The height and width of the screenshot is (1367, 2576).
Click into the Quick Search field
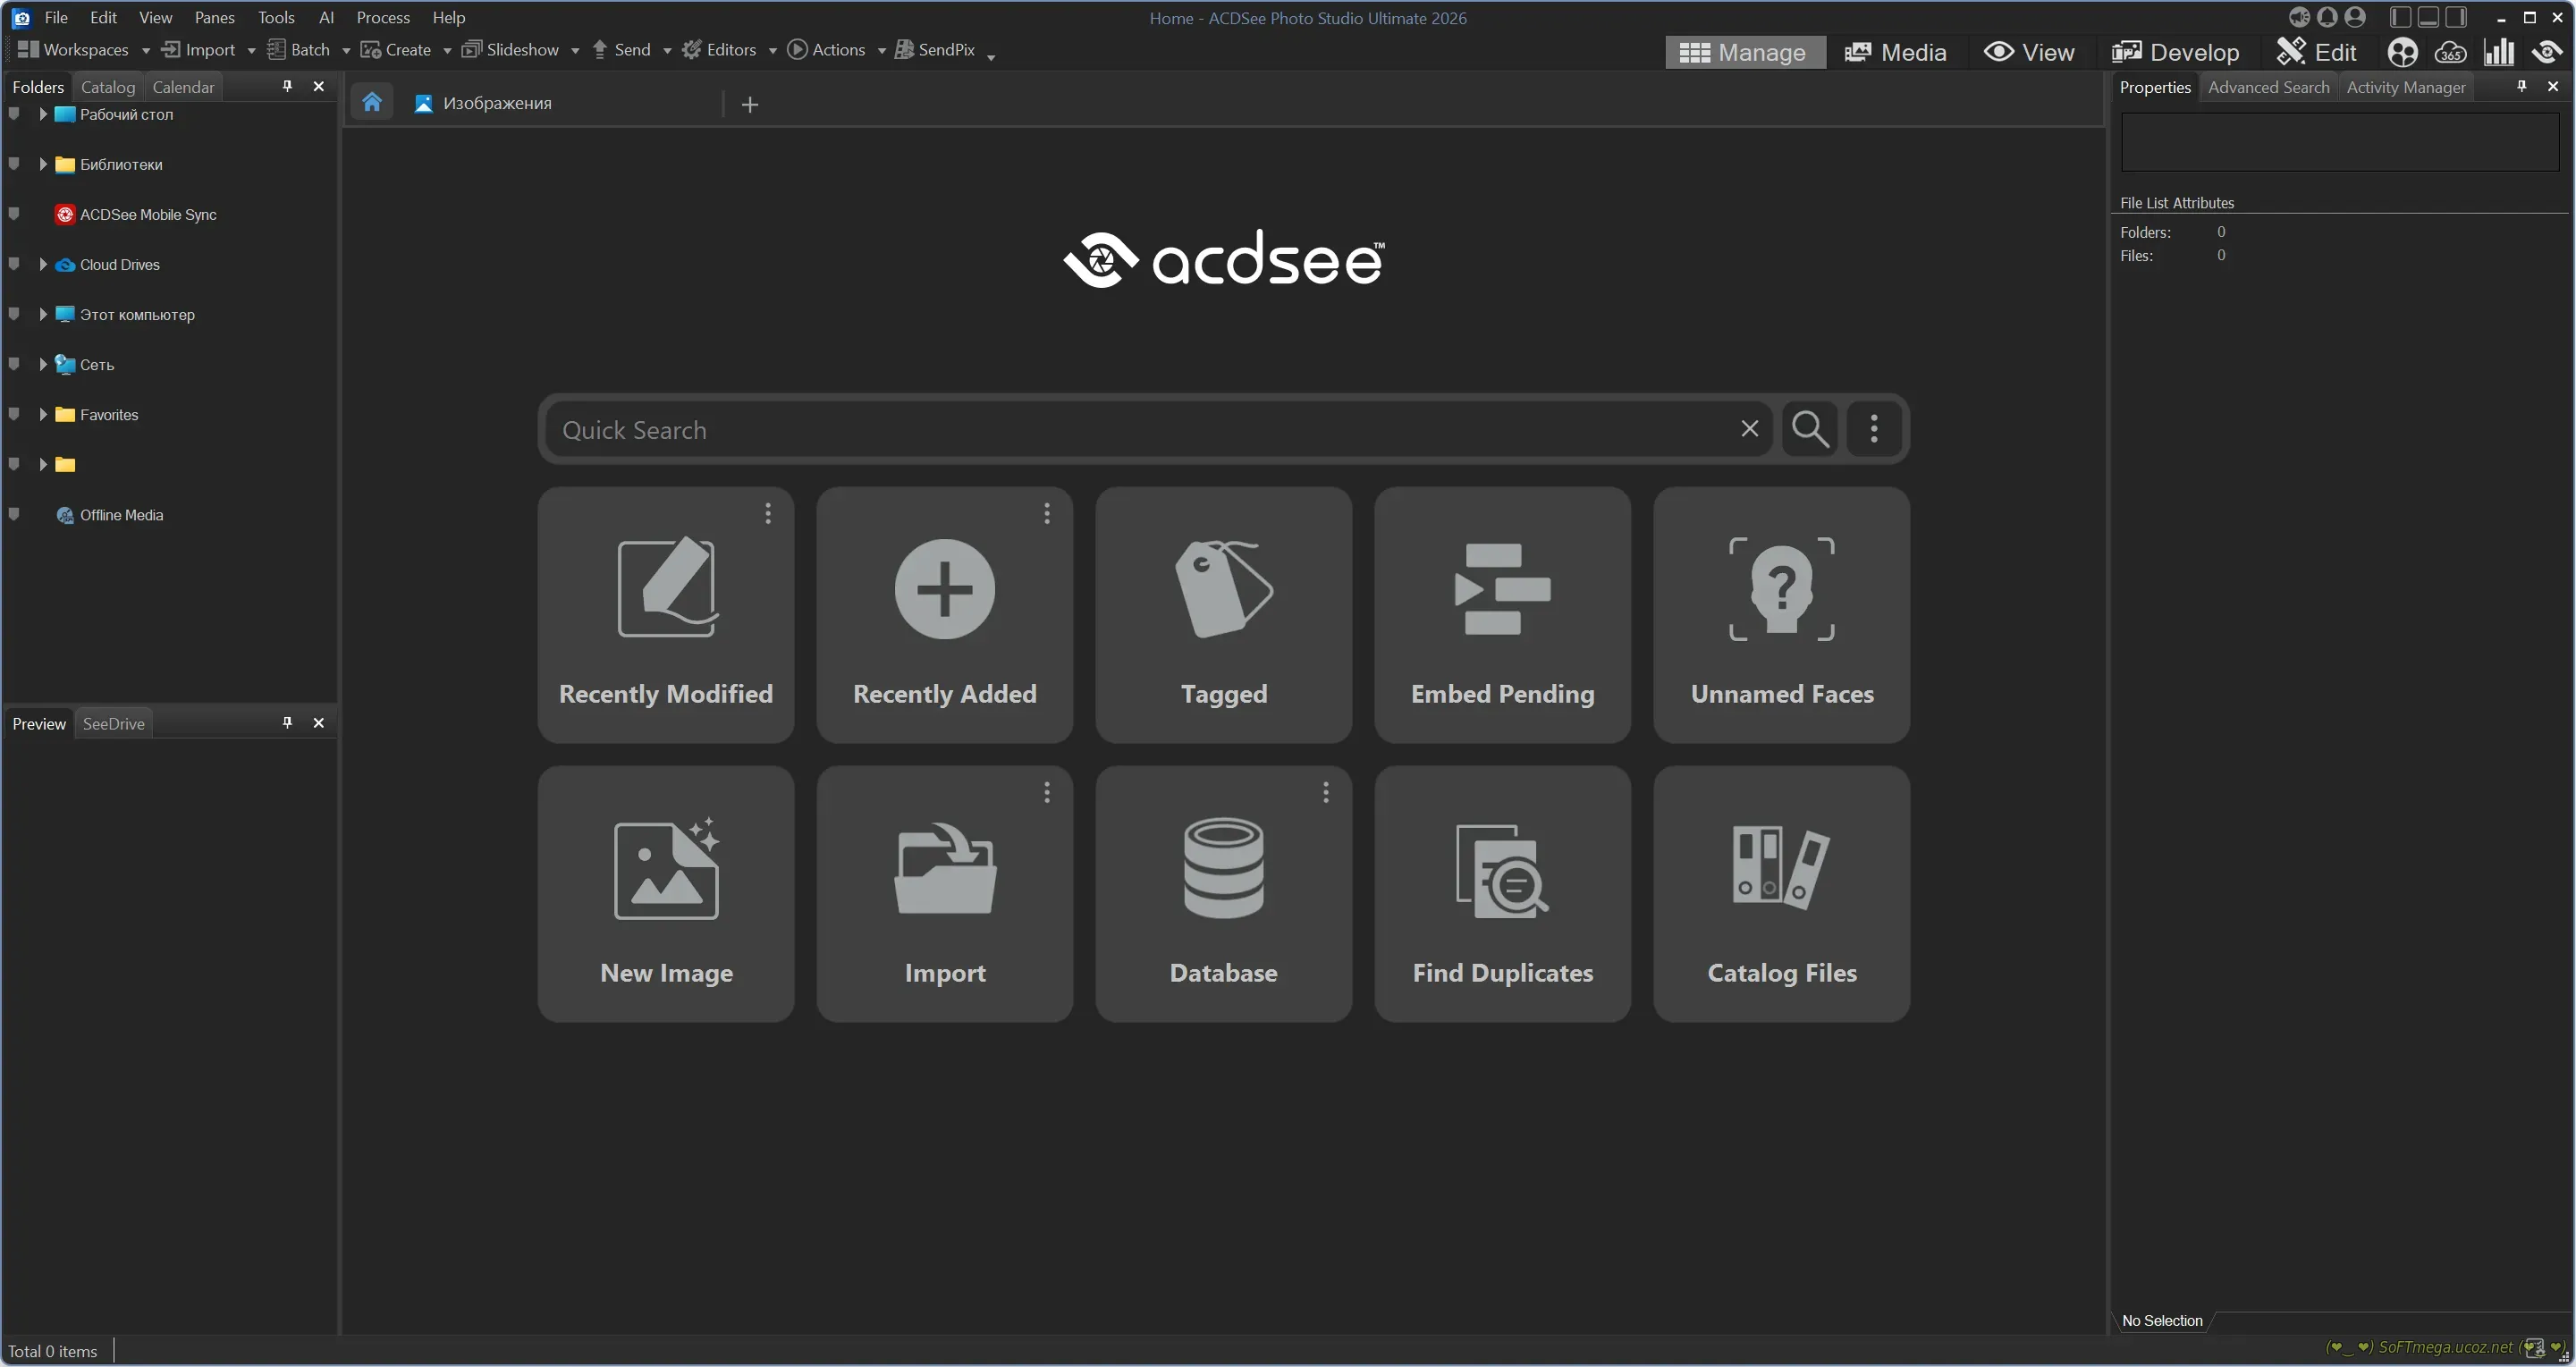pyautogui.click(x=1140, y=429)
